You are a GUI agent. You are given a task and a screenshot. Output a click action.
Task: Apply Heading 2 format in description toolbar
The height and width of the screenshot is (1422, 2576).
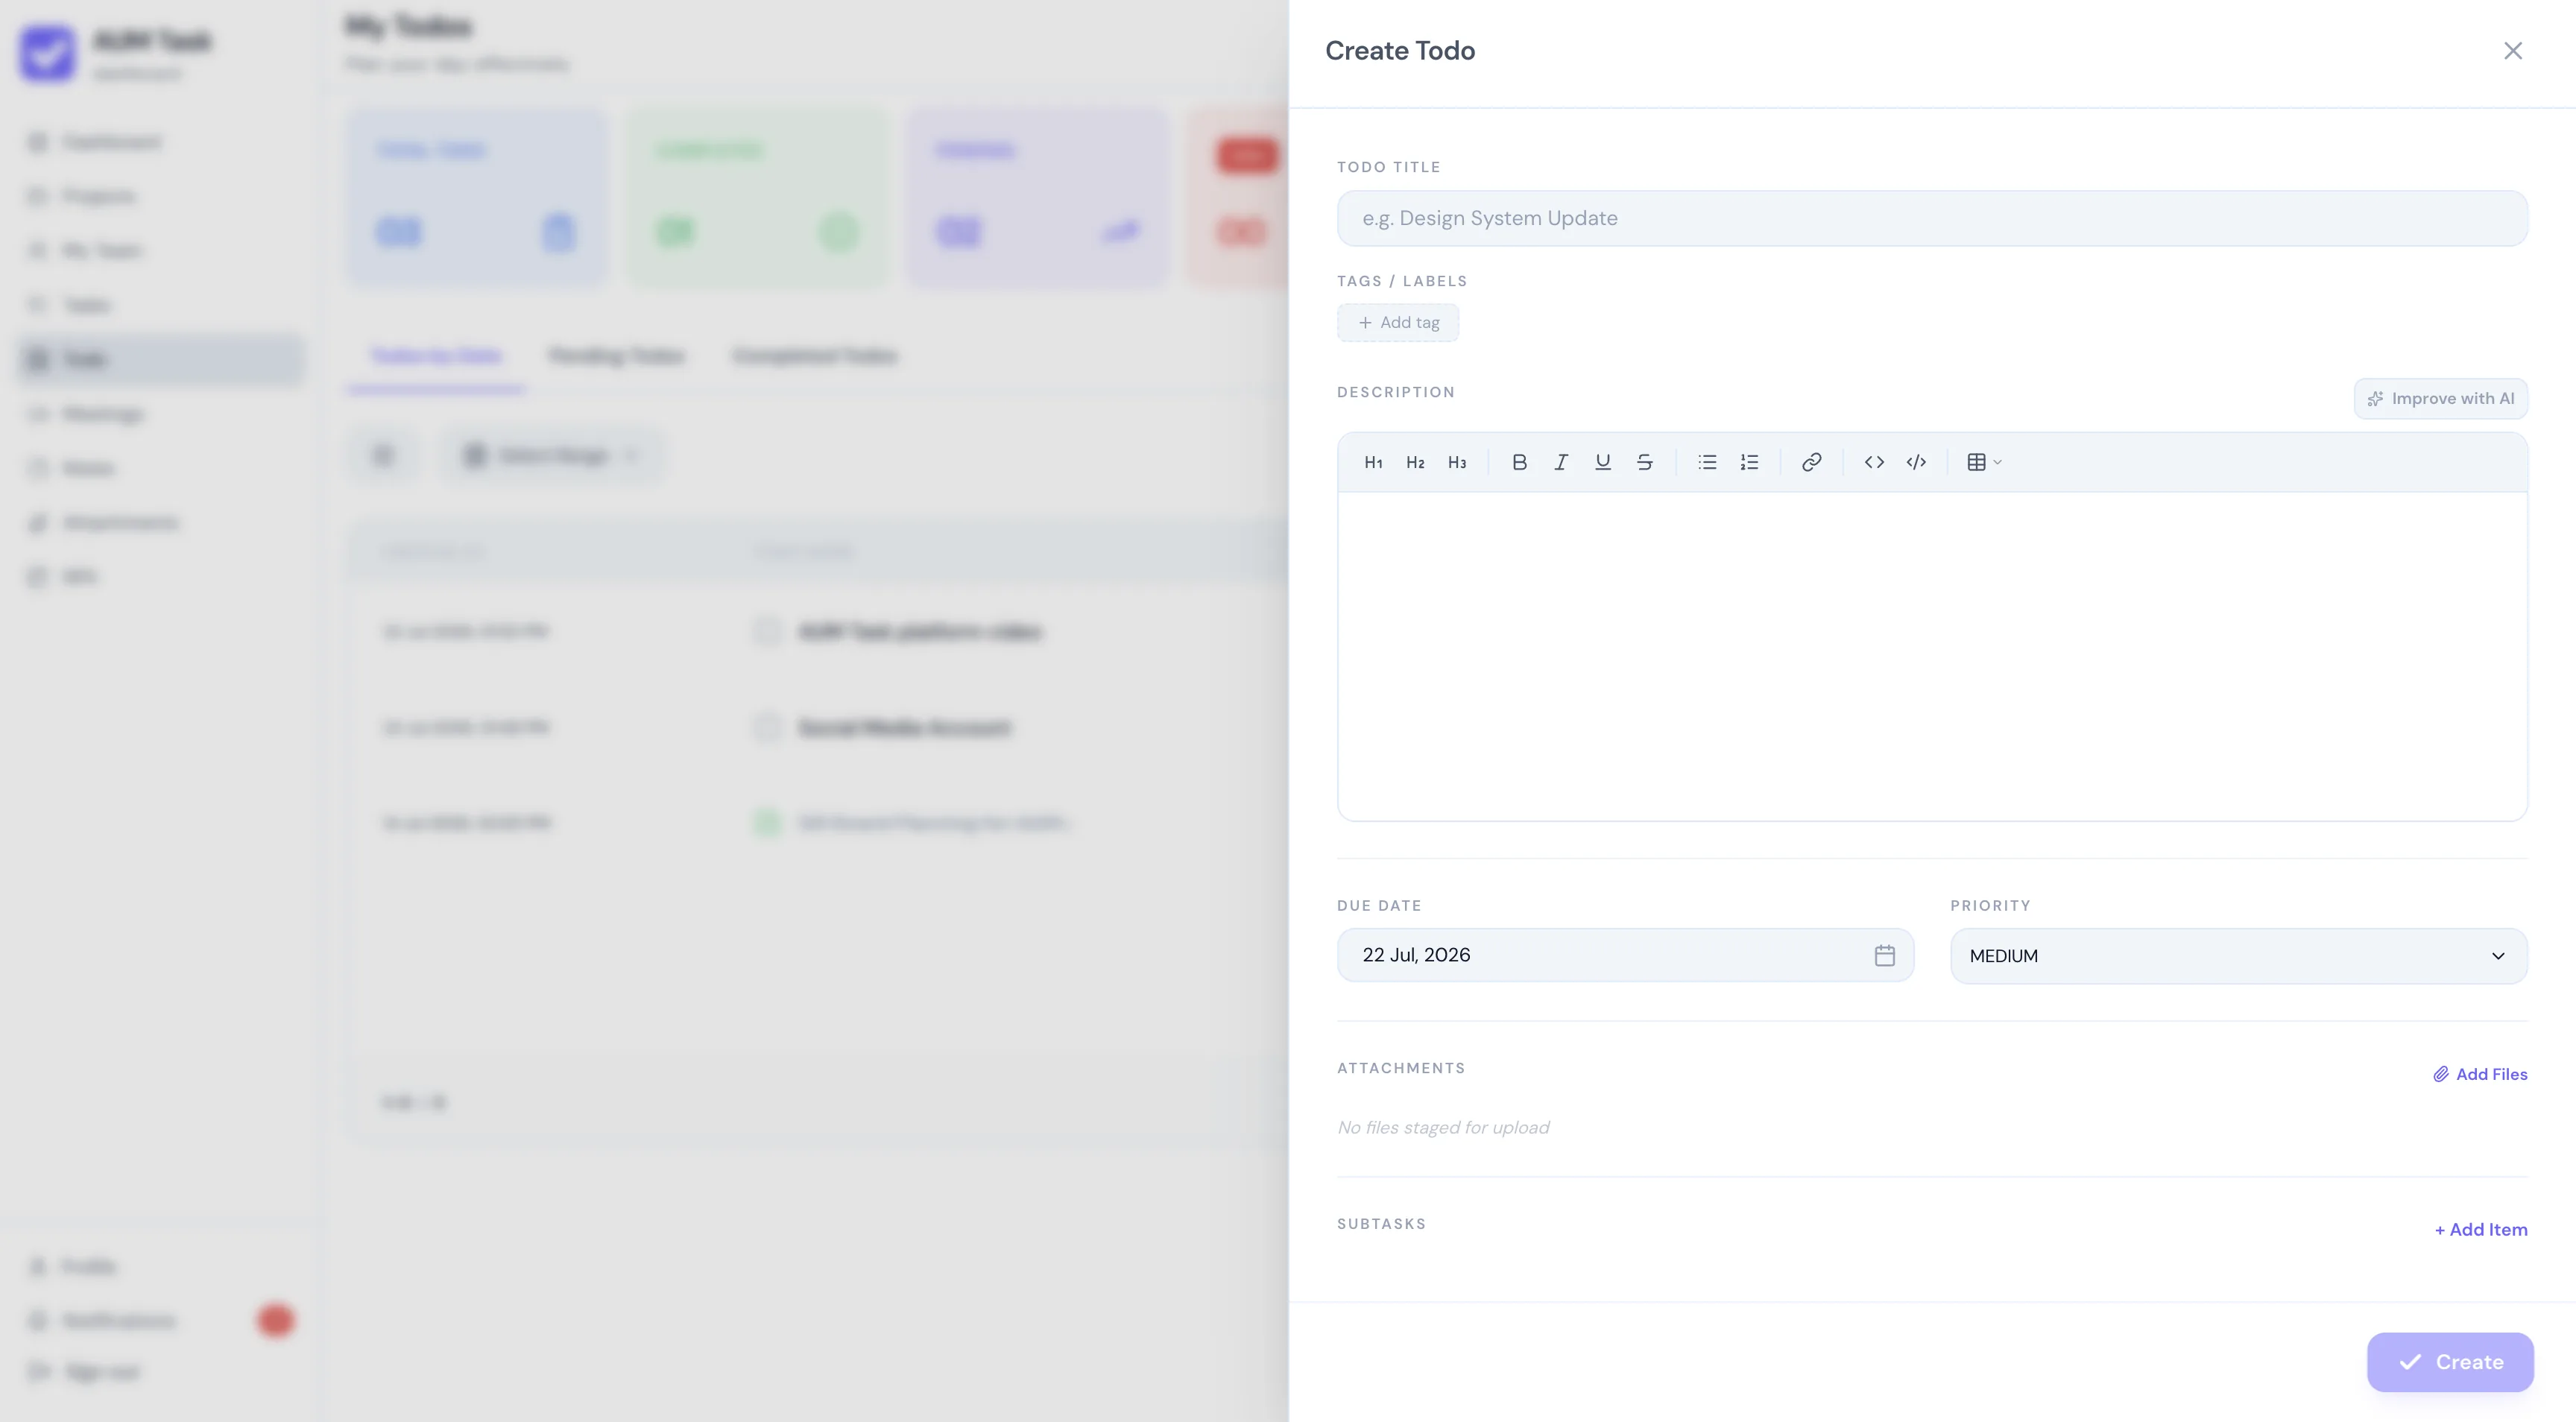(x=1415, y=462)
